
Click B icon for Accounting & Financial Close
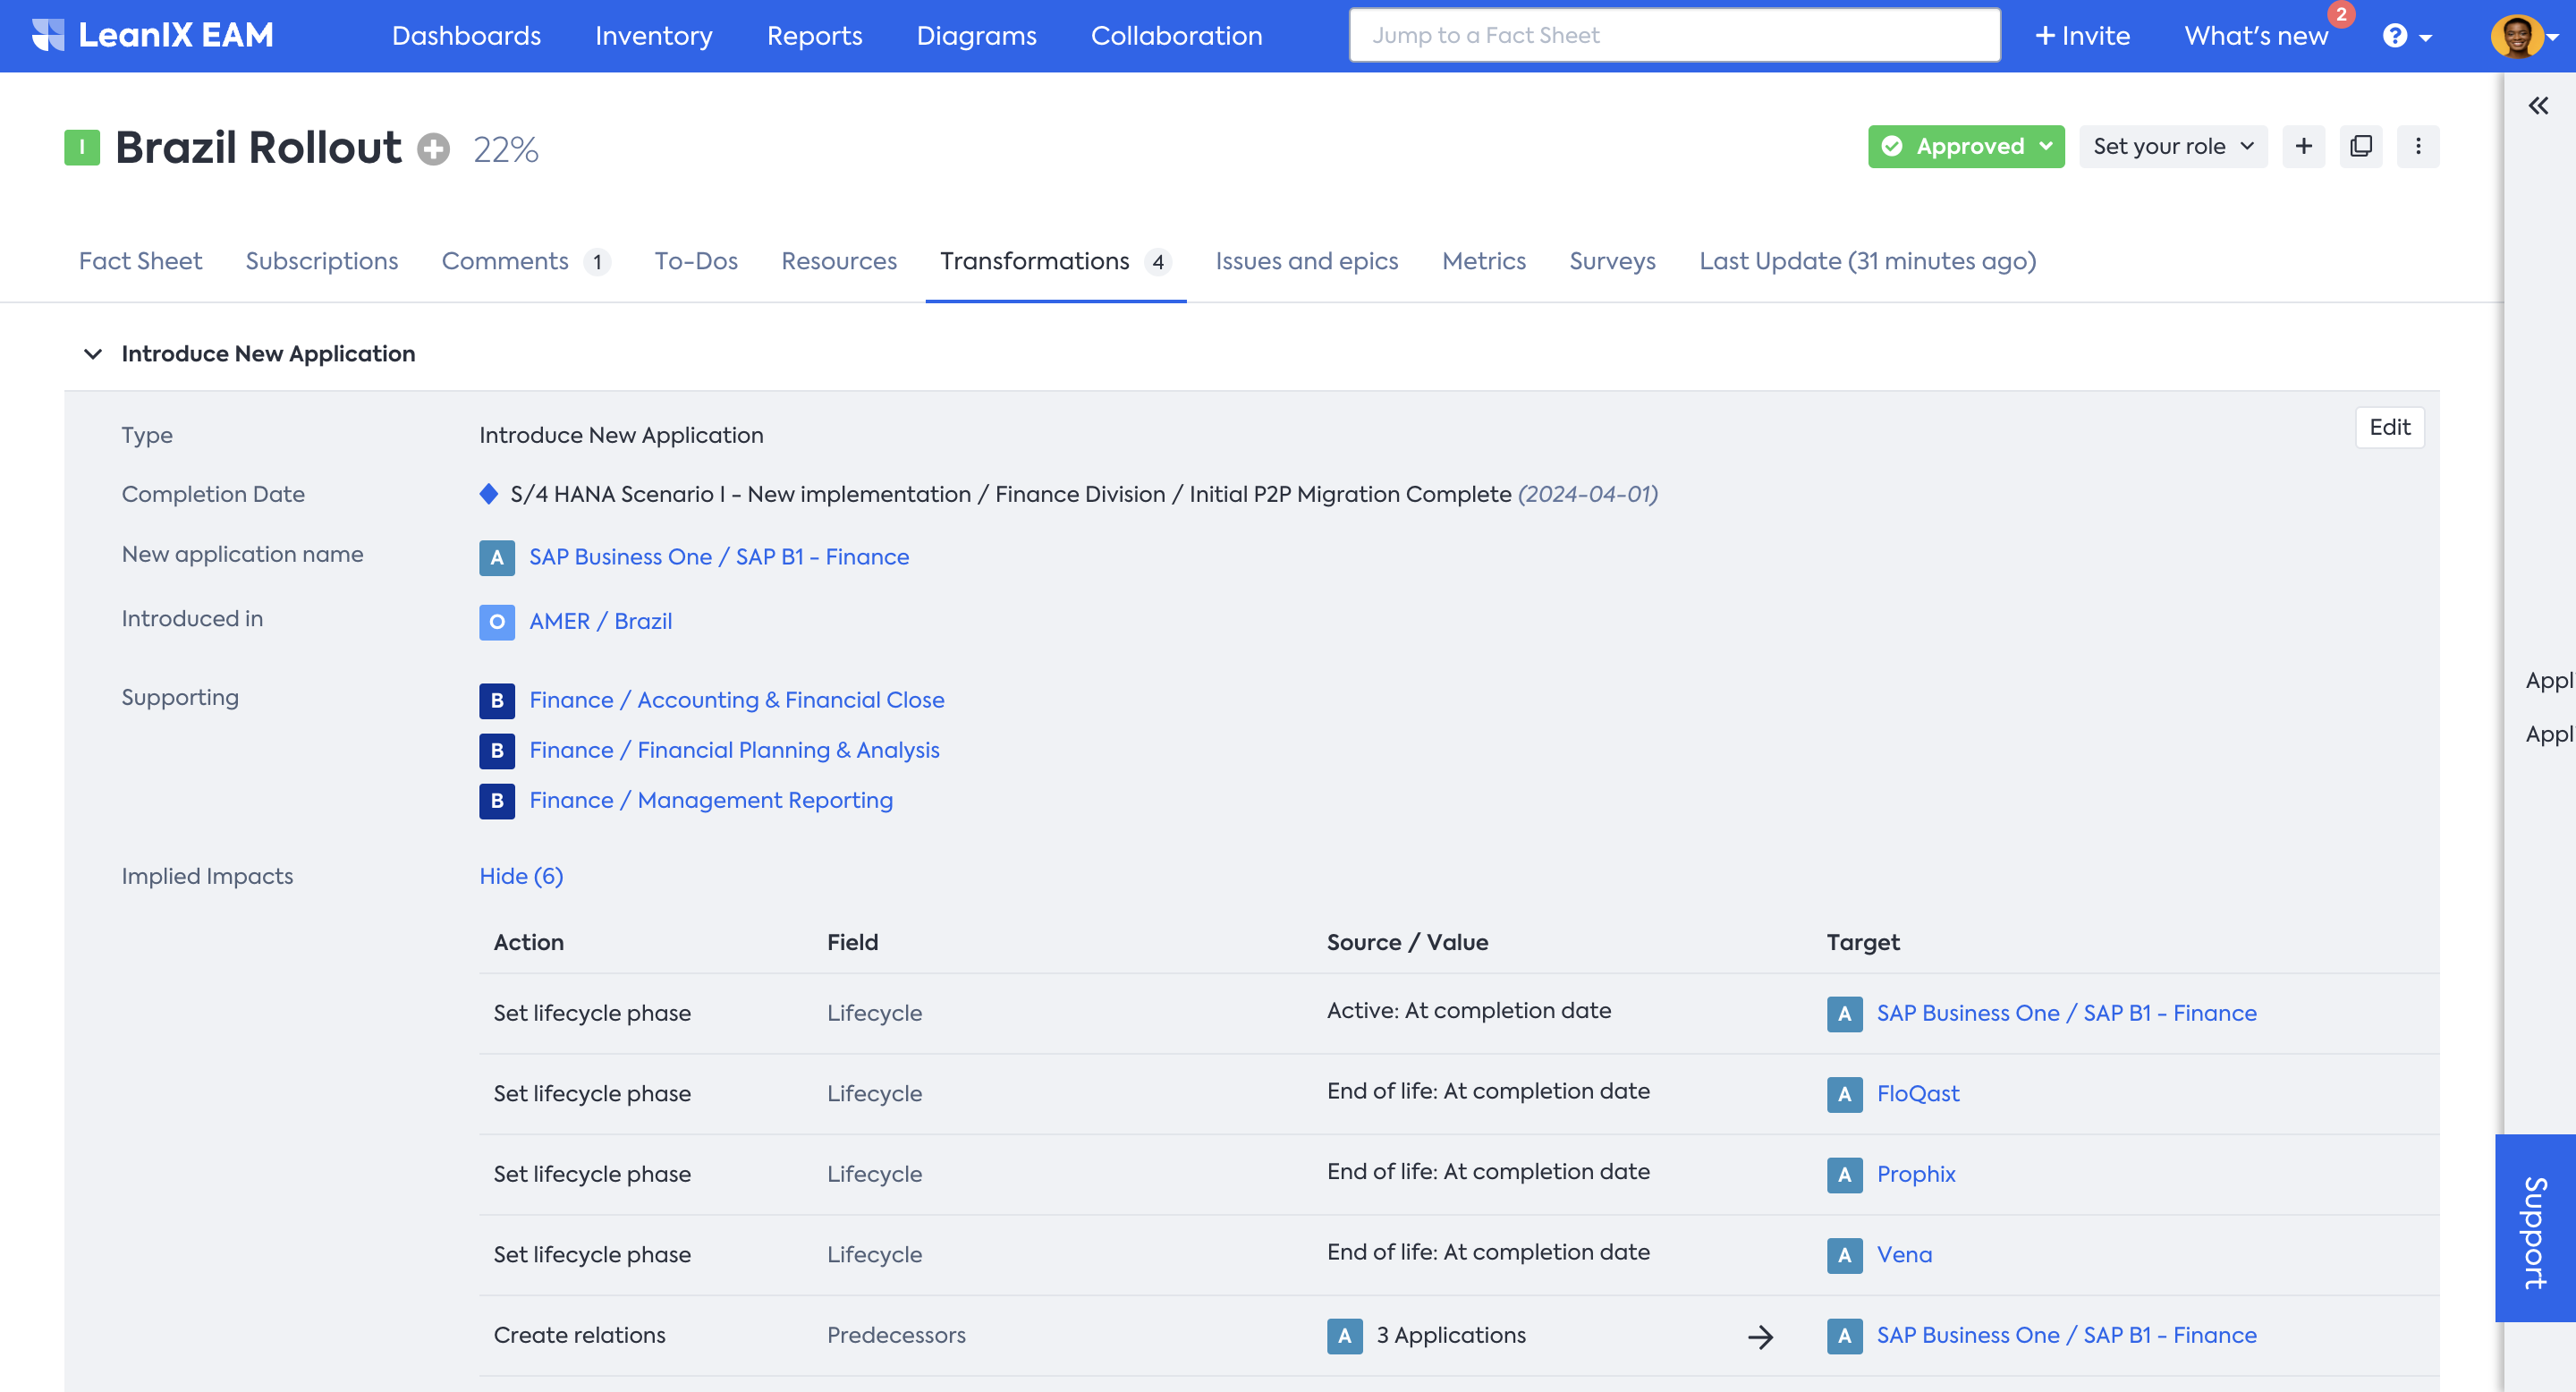click(497, 700)
